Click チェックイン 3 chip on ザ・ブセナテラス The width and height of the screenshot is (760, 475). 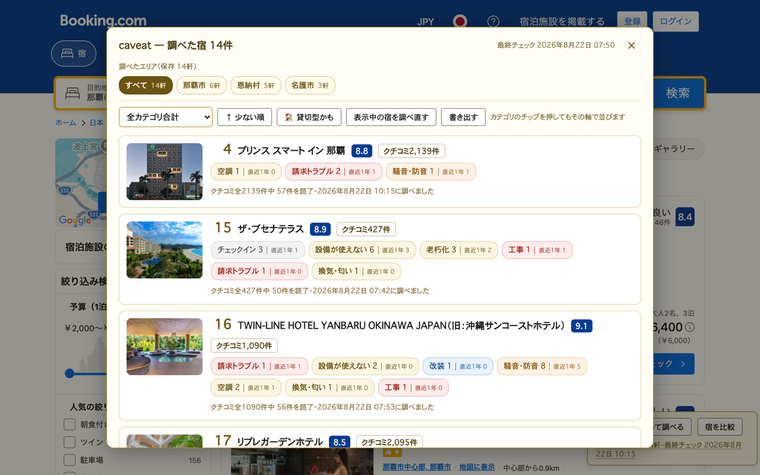tap(258, 250)
